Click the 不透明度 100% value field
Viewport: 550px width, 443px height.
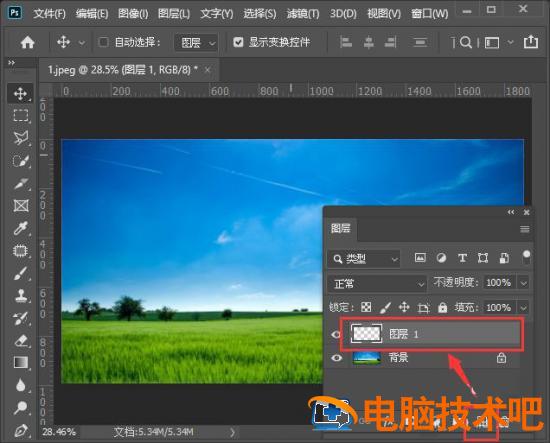(499, 283)
